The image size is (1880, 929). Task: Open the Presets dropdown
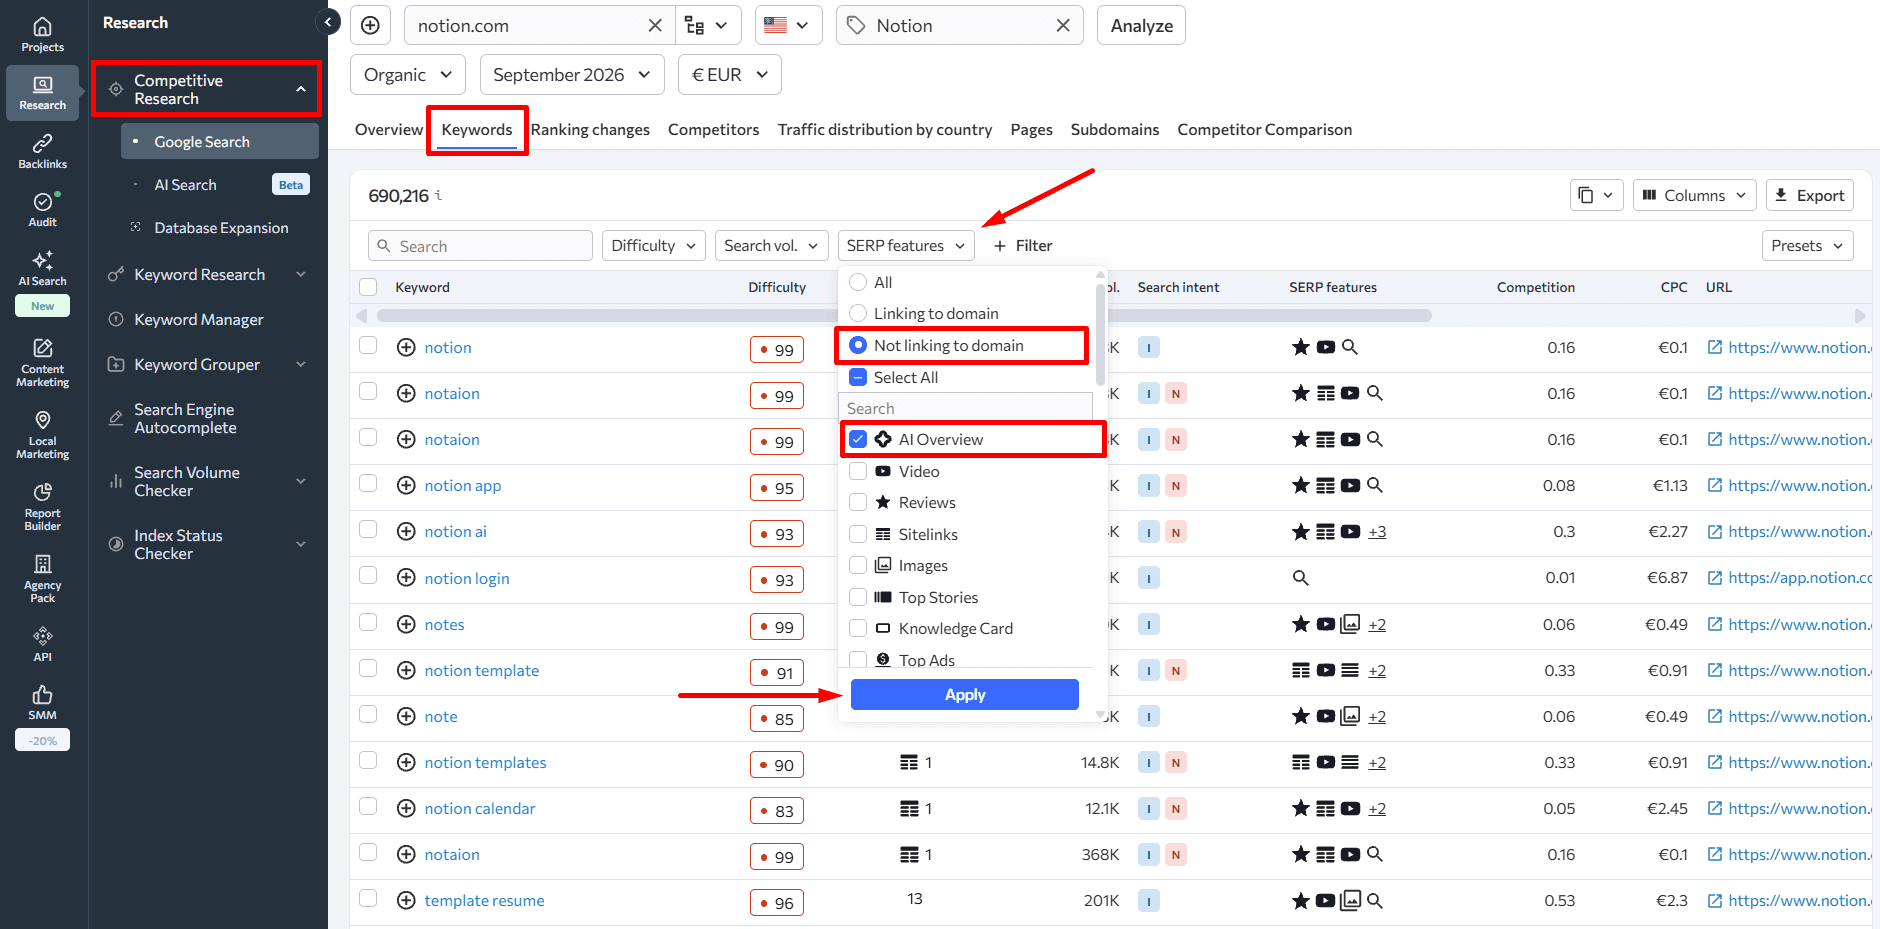[1807, 245]
